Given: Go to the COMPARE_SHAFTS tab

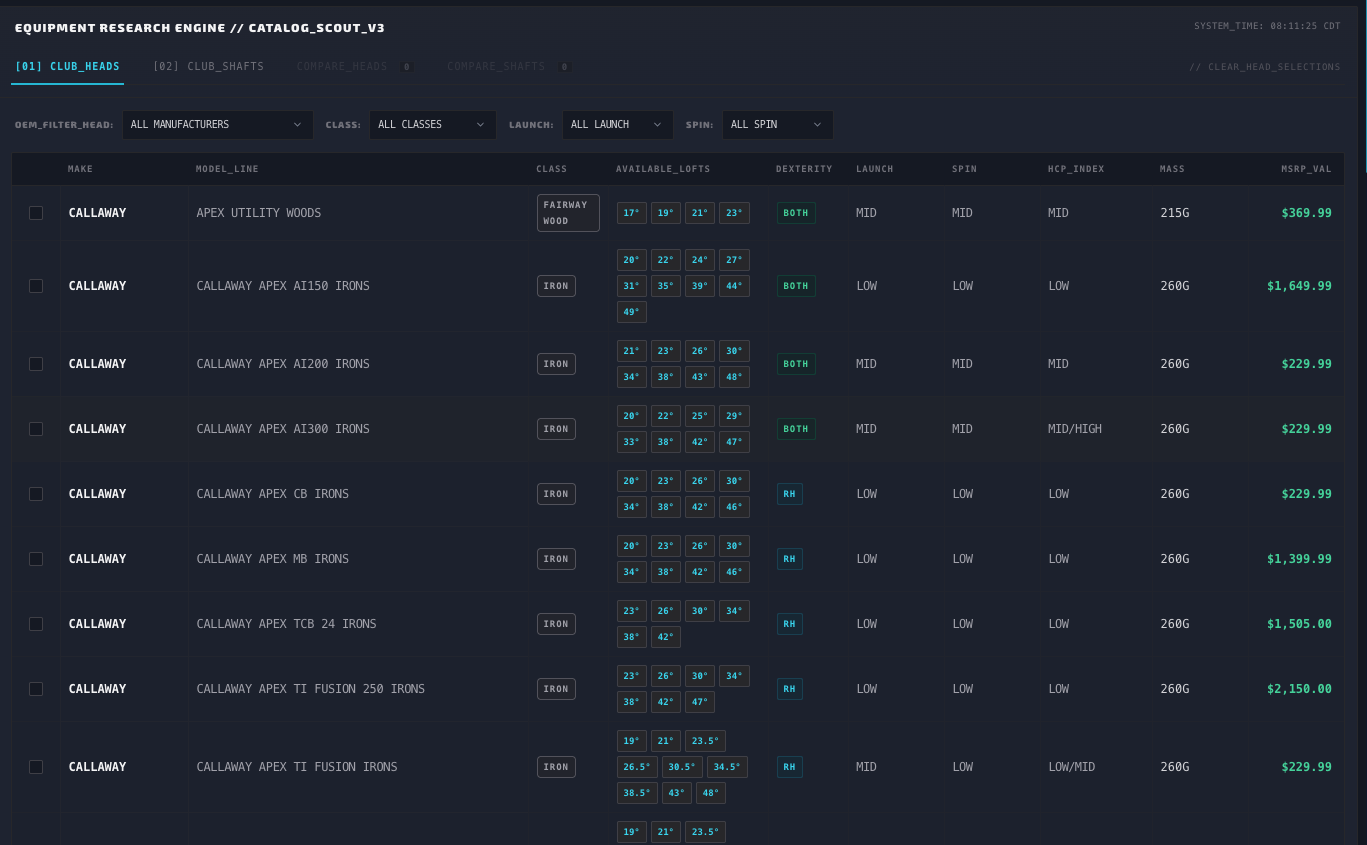Looking at the screenshot, I should point(509,67).
